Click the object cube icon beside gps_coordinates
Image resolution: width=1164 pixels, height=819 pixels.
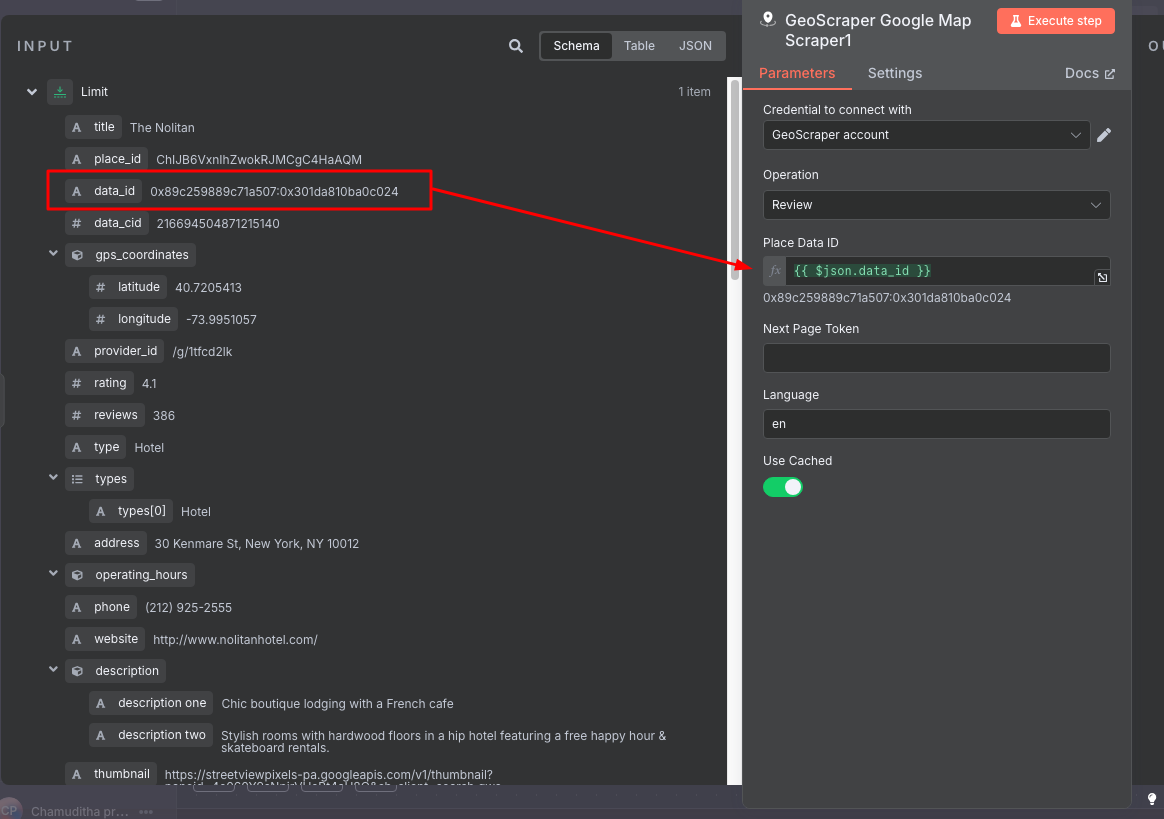77,255
